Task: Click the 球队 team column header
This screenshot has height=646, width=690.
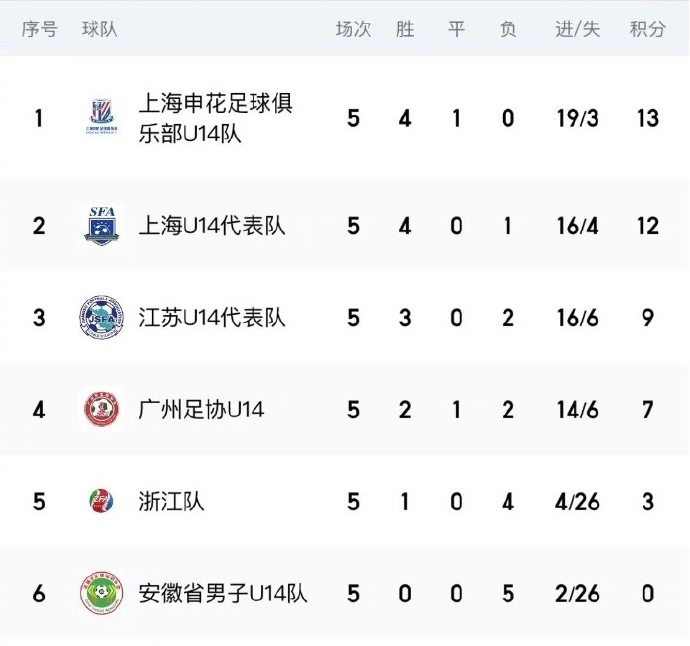Action: click(100, 29)
